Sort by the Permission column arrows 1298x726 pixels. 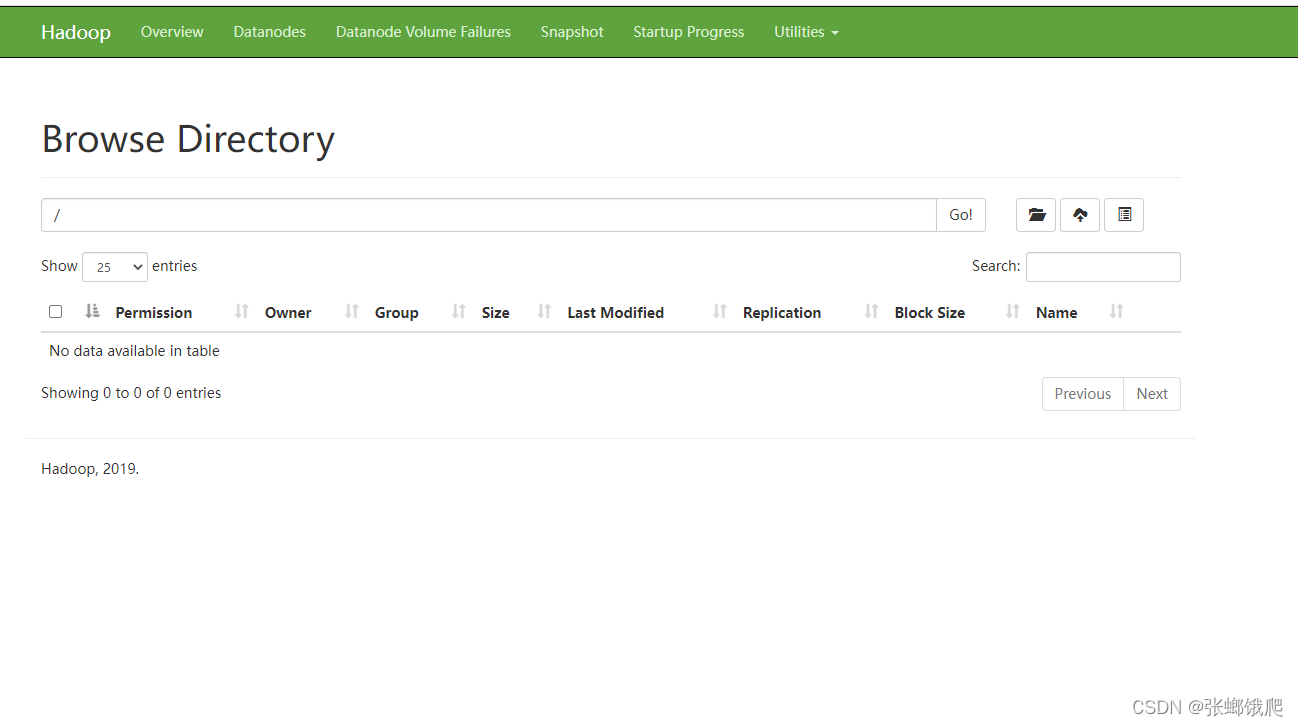(x=93, y=312)
